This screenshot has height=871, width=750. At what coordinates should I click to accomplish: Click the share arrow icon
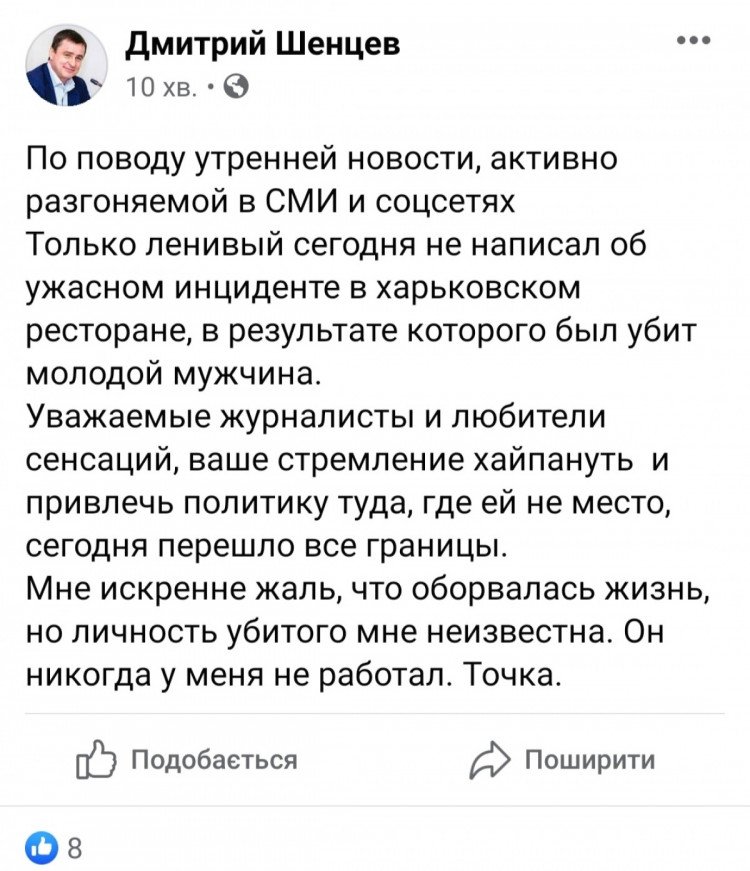[489, 760]
